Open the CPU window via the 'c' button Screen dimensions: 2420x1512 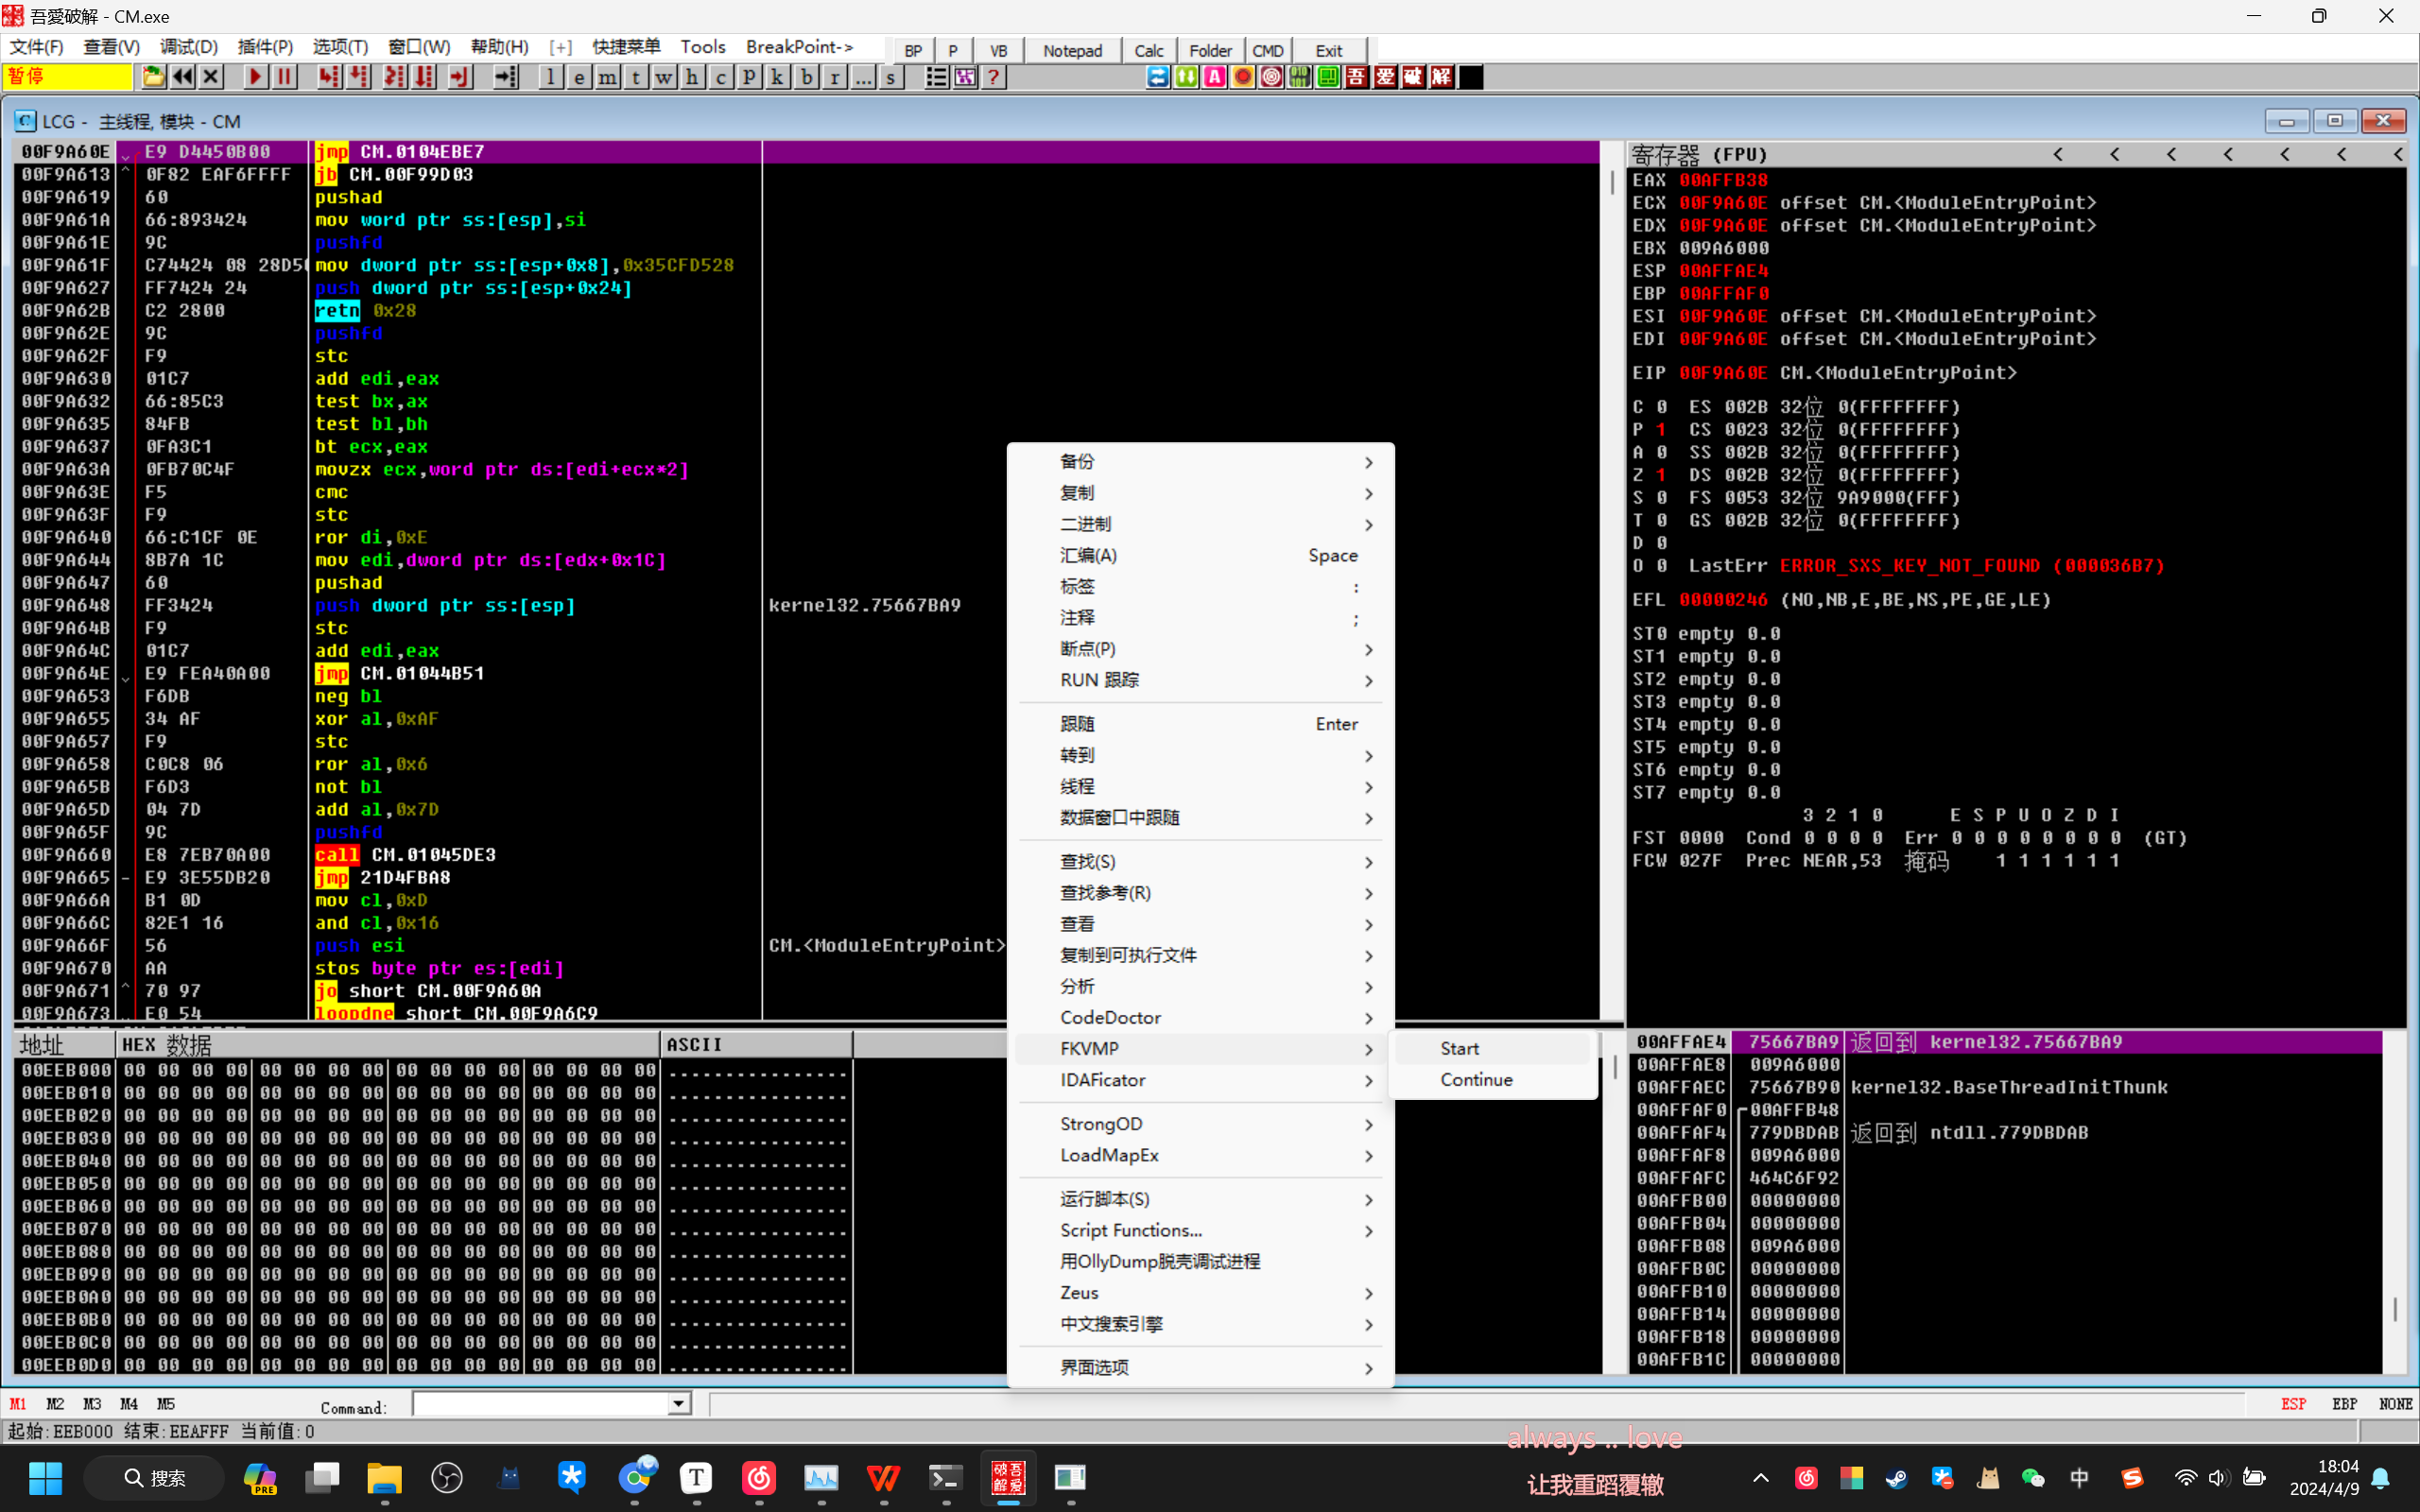(x=721, y=77)
